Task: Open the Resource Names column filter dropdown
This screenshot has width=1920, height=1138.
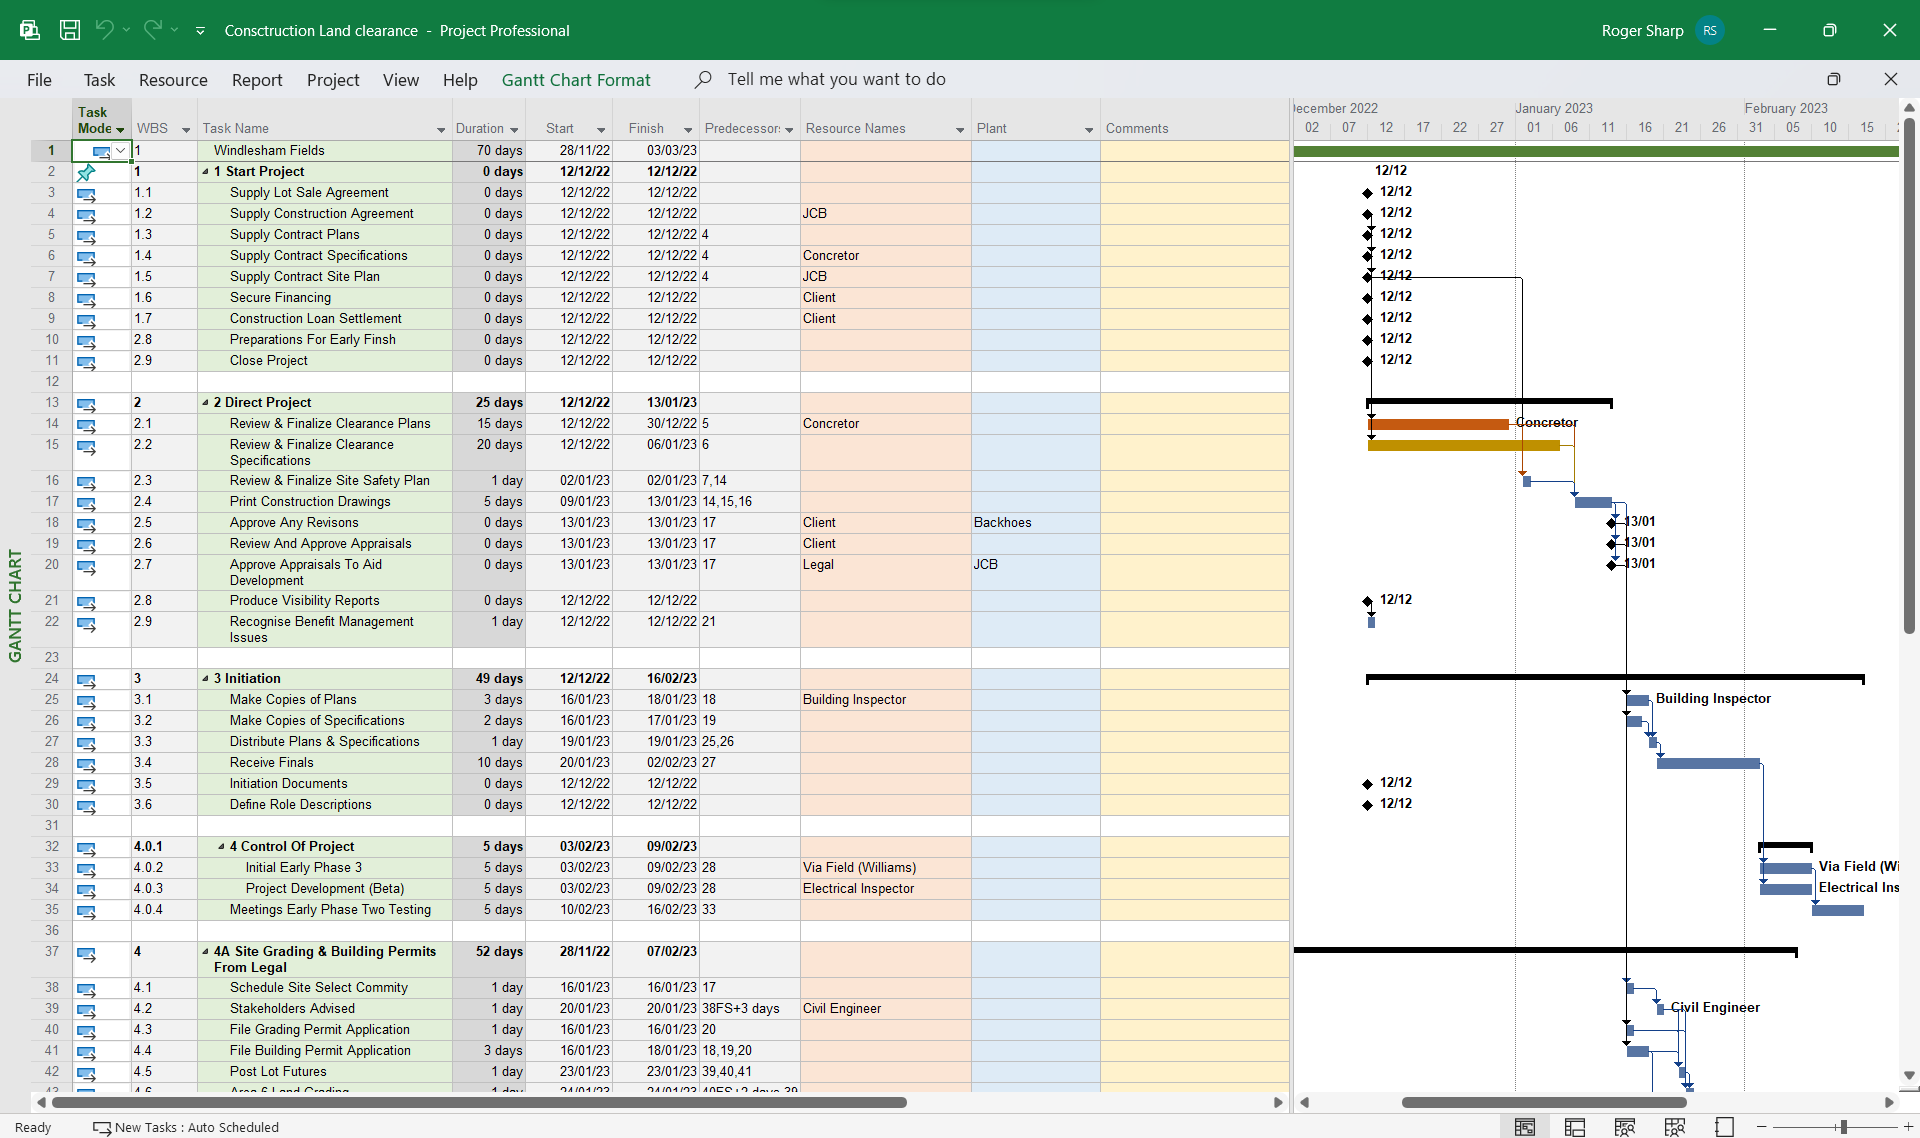Action: pyautogui.click(x=961, y=129)
